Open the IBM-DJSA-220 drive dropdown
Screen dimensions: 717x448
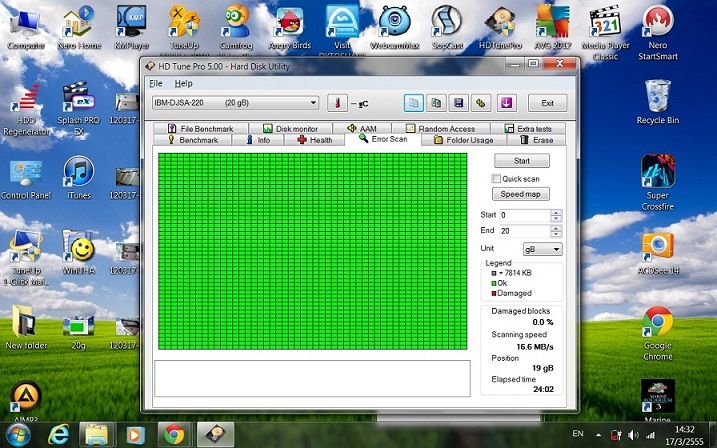234,103
